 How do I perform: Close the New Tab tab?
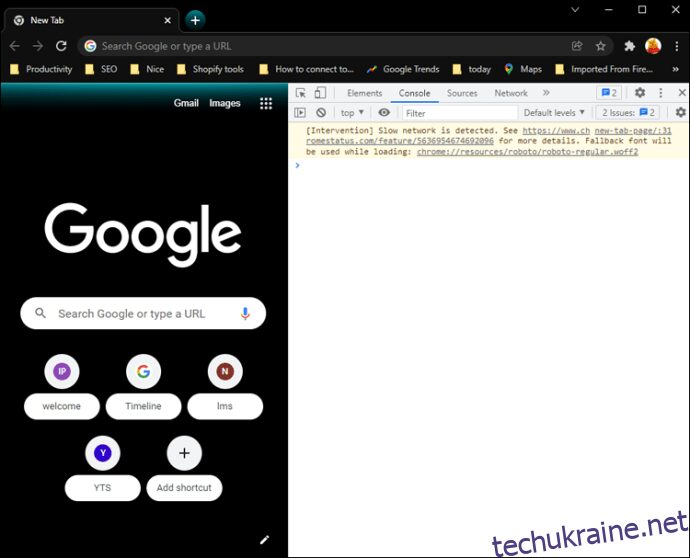167,20
